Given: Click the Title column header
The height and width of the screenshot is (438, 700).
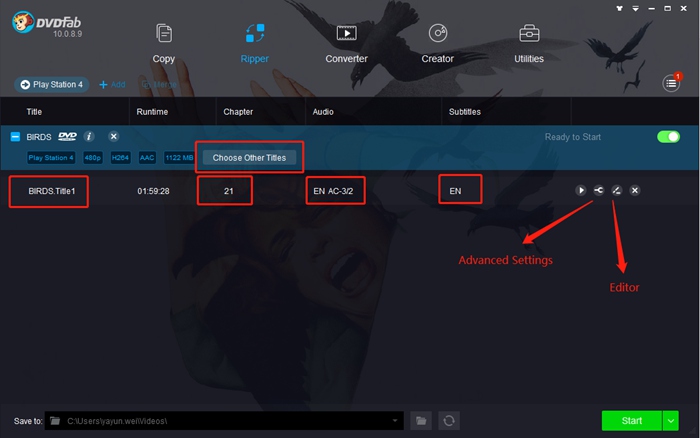Looking at the screenshot, I should tap(34, 112).
